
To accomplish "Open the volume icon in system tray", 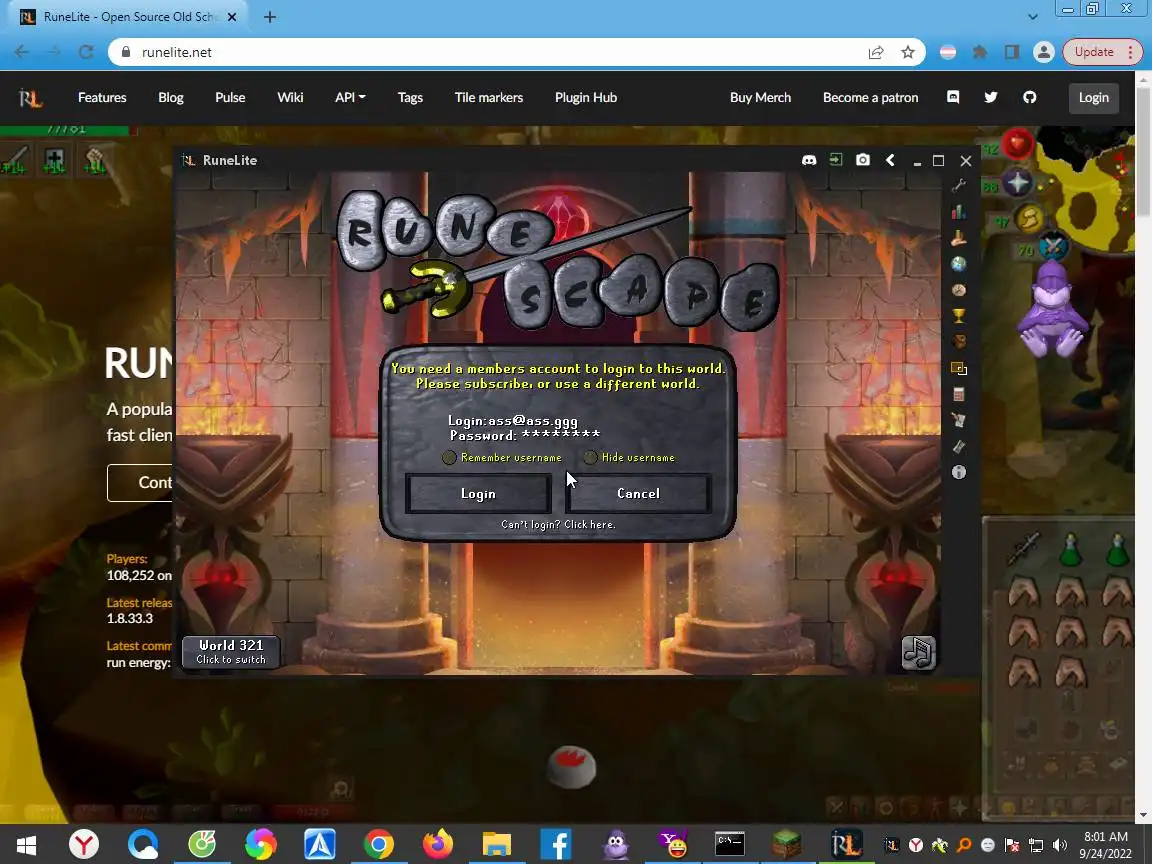I will [x=1059, y=845].
